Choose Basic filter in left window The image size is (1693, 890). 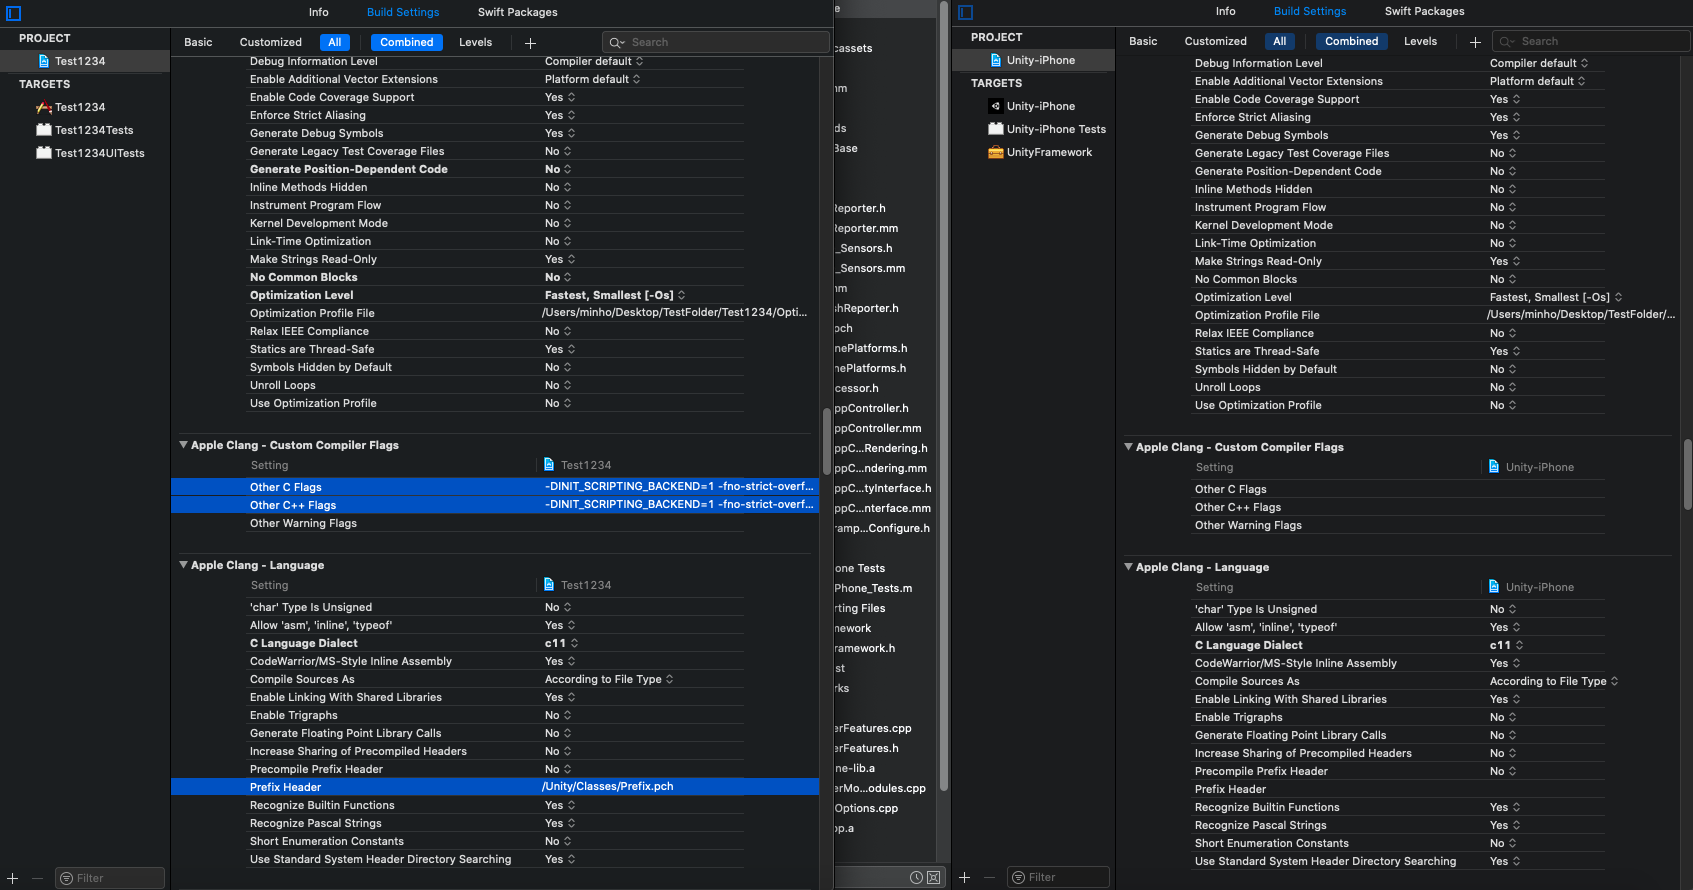[x=198, y=42]
